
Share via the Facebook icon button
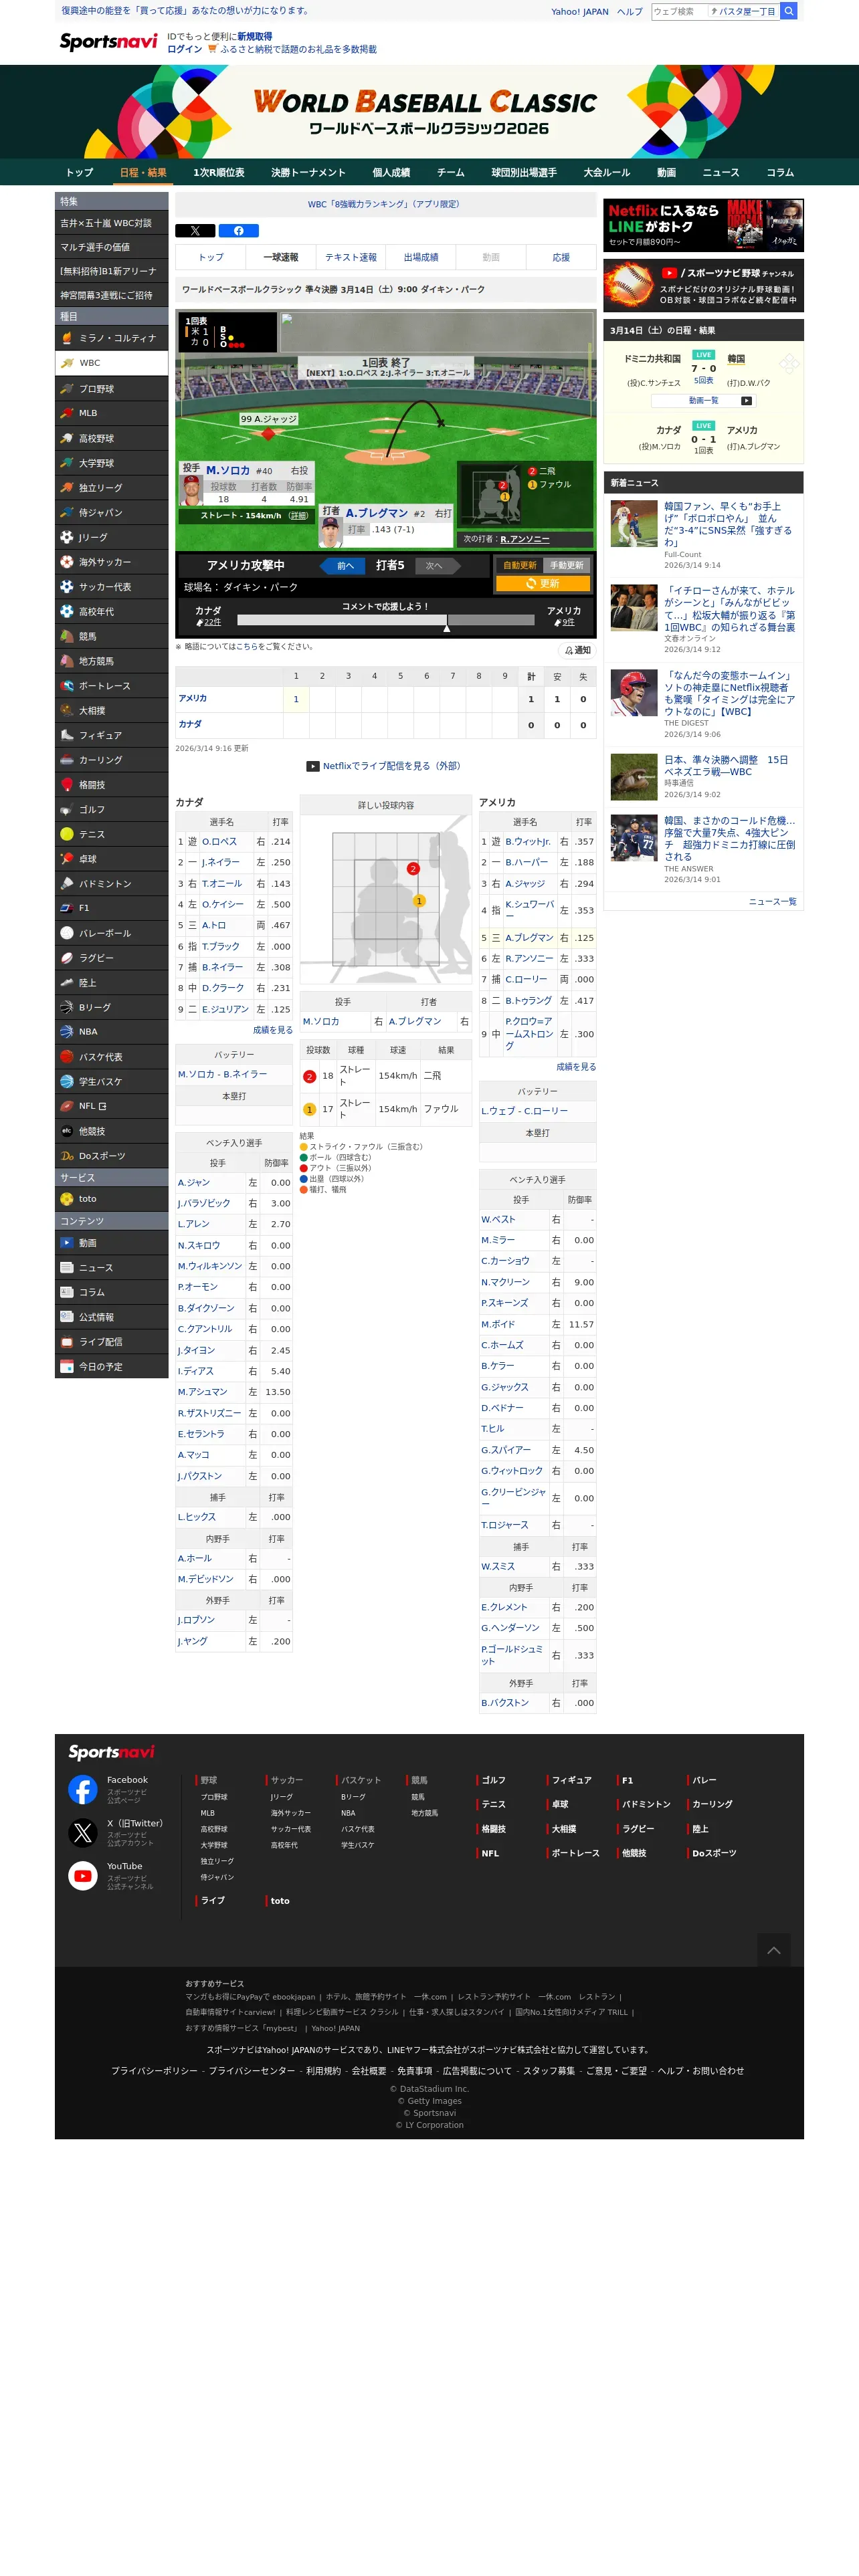pos(239,230)
